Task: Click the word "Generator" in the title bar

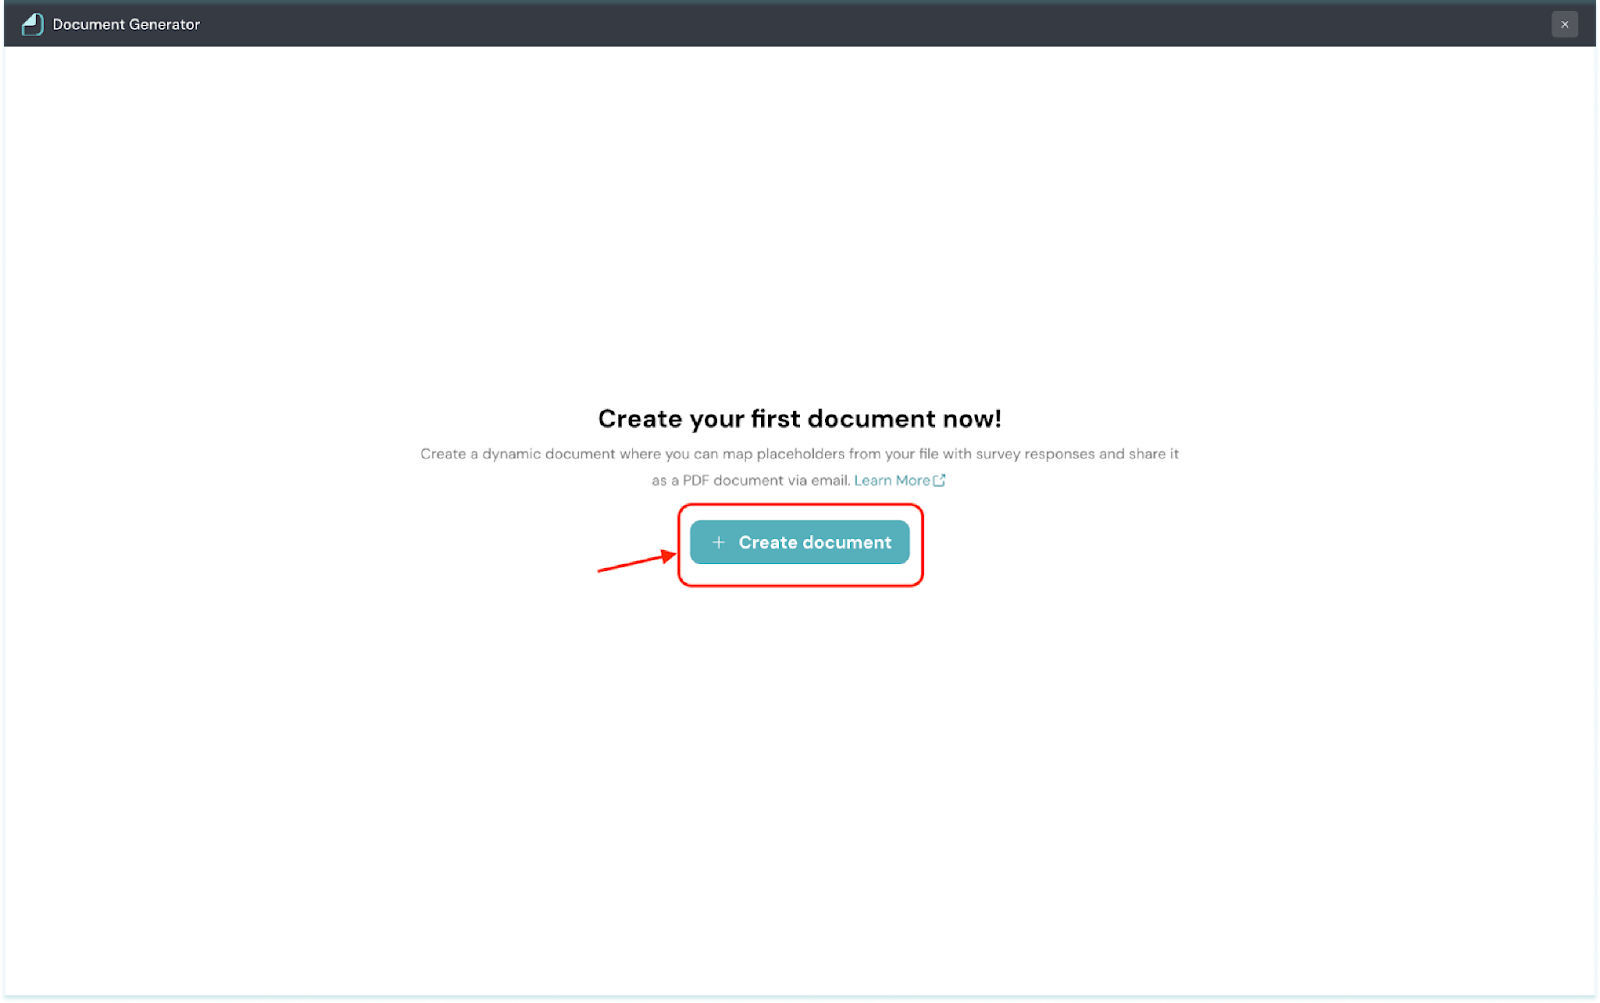Action: (164, 24)
